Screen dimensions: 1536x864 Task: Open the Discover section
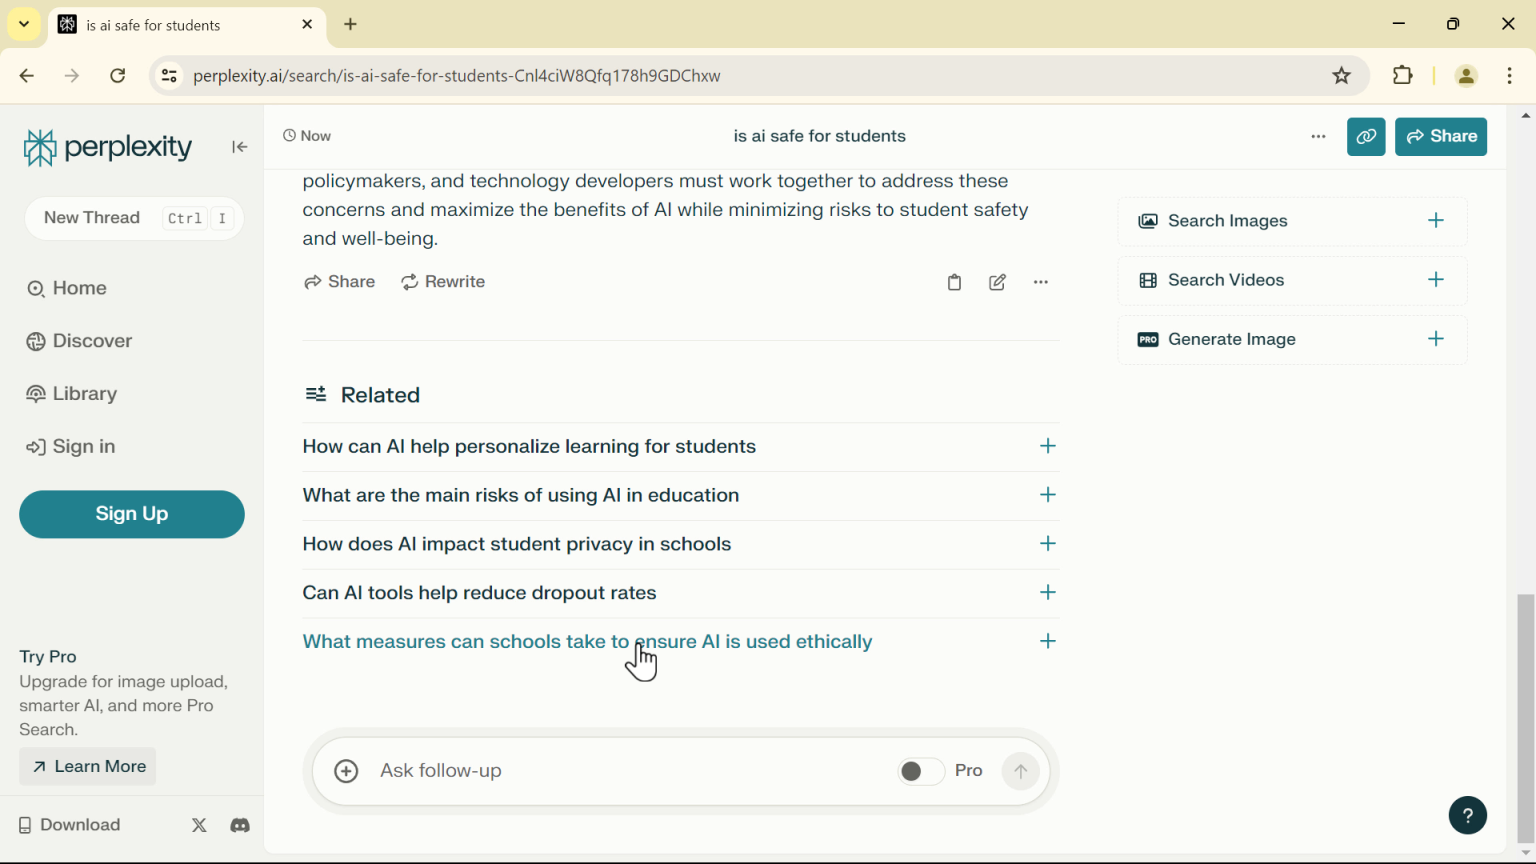(91, 341)
